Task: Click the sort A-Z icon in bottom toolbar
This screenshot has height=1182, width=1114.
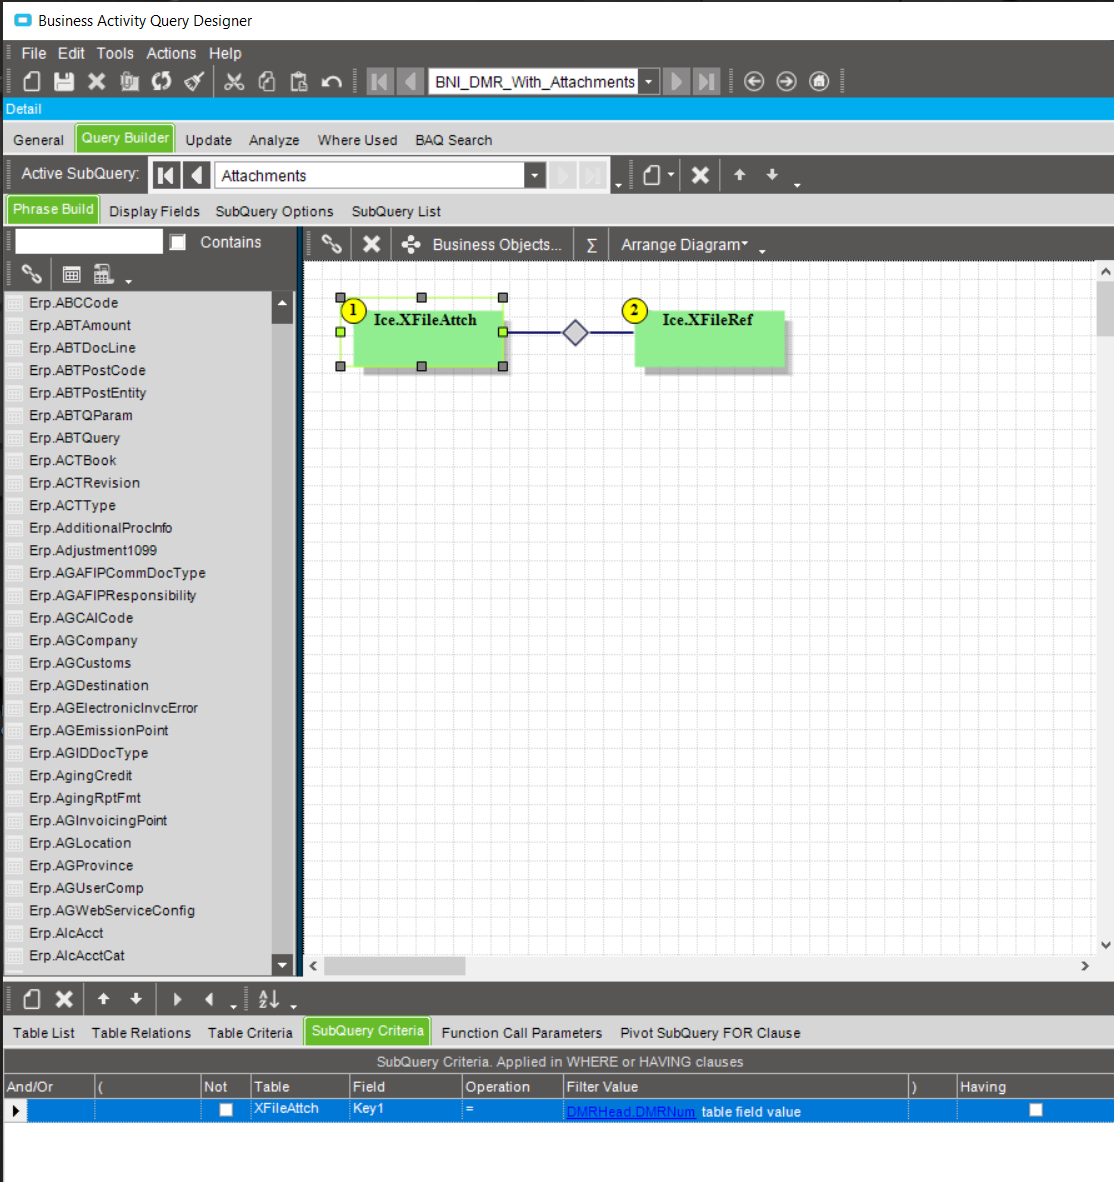Action: coord(269,1000)
